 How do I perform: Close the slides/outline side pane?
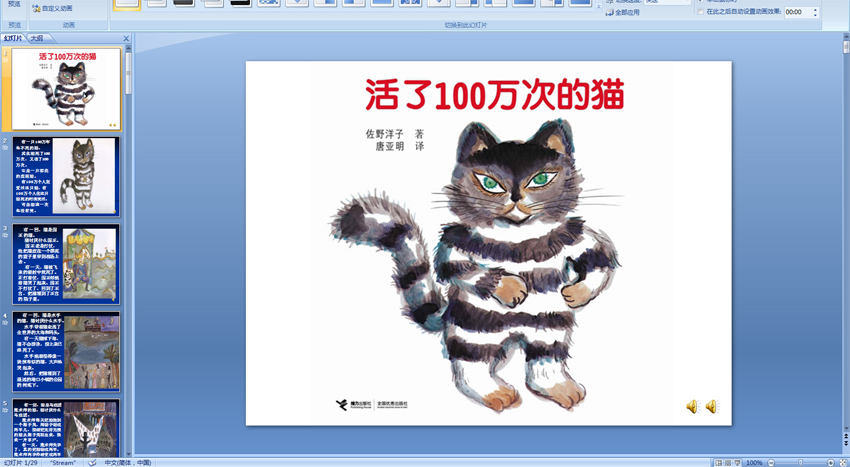click(x=126, y=39)
